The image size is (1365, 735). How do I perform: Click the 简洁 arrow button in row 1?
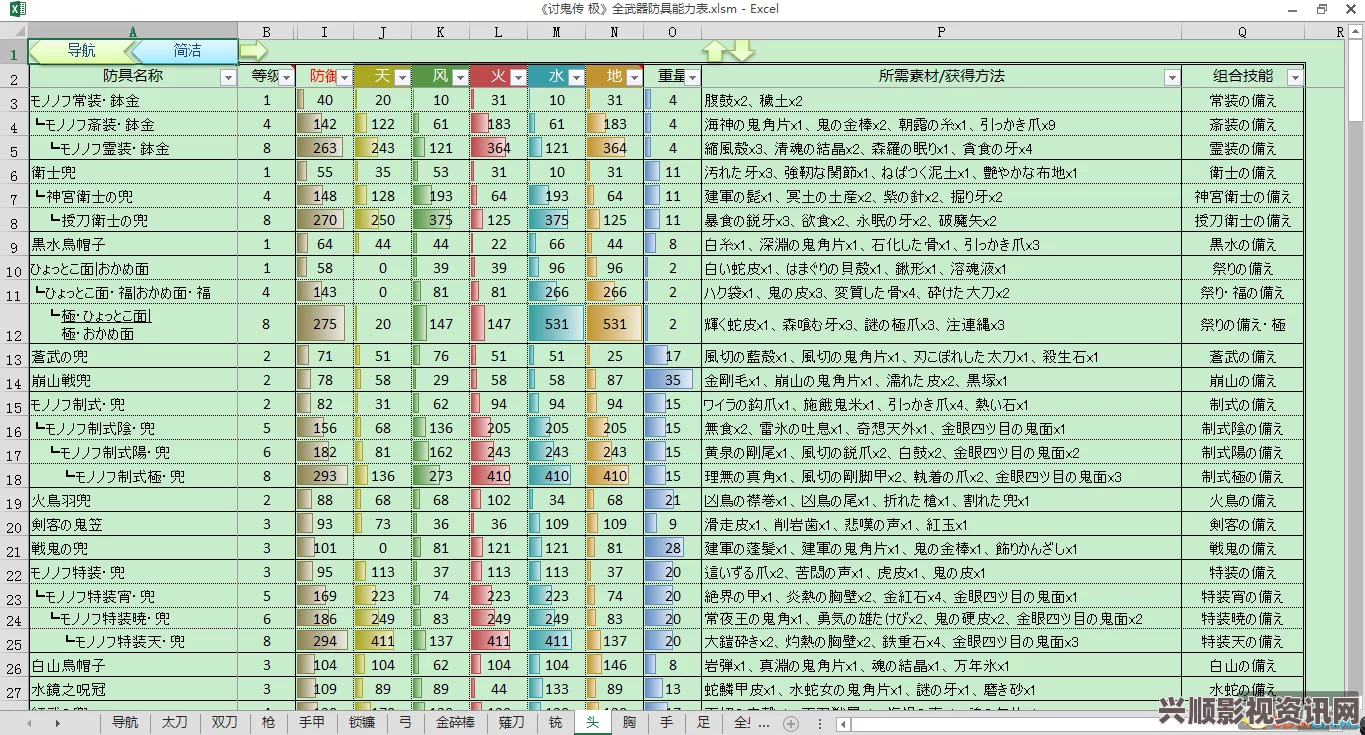(186, 50)
